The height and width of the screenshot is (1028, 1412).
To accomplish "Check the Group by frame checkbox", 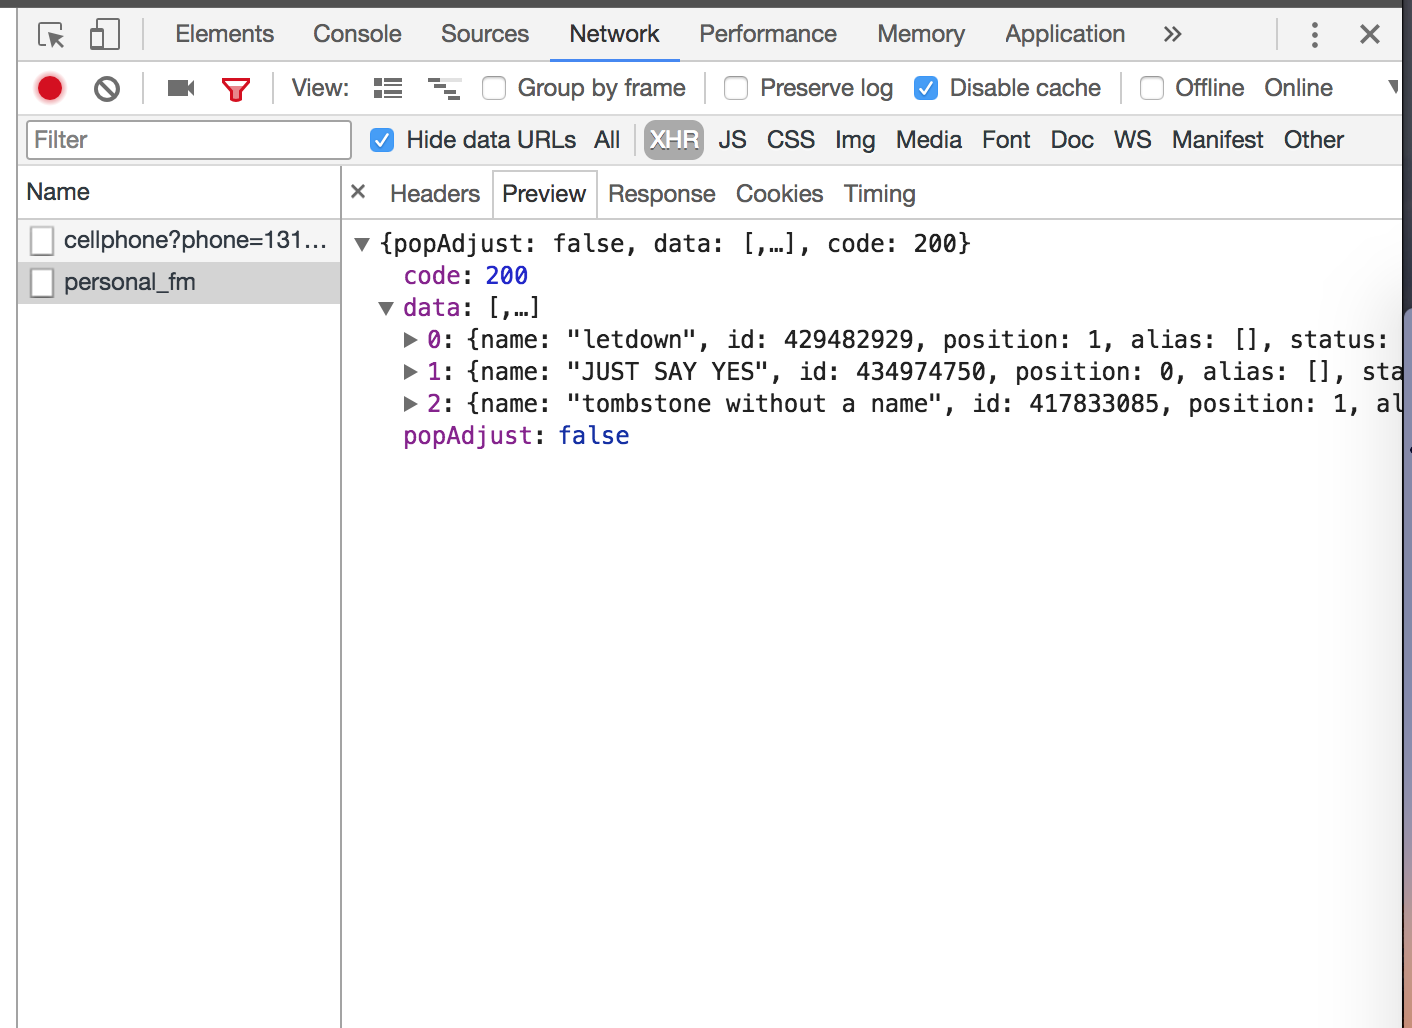I will tap(494, 88).
